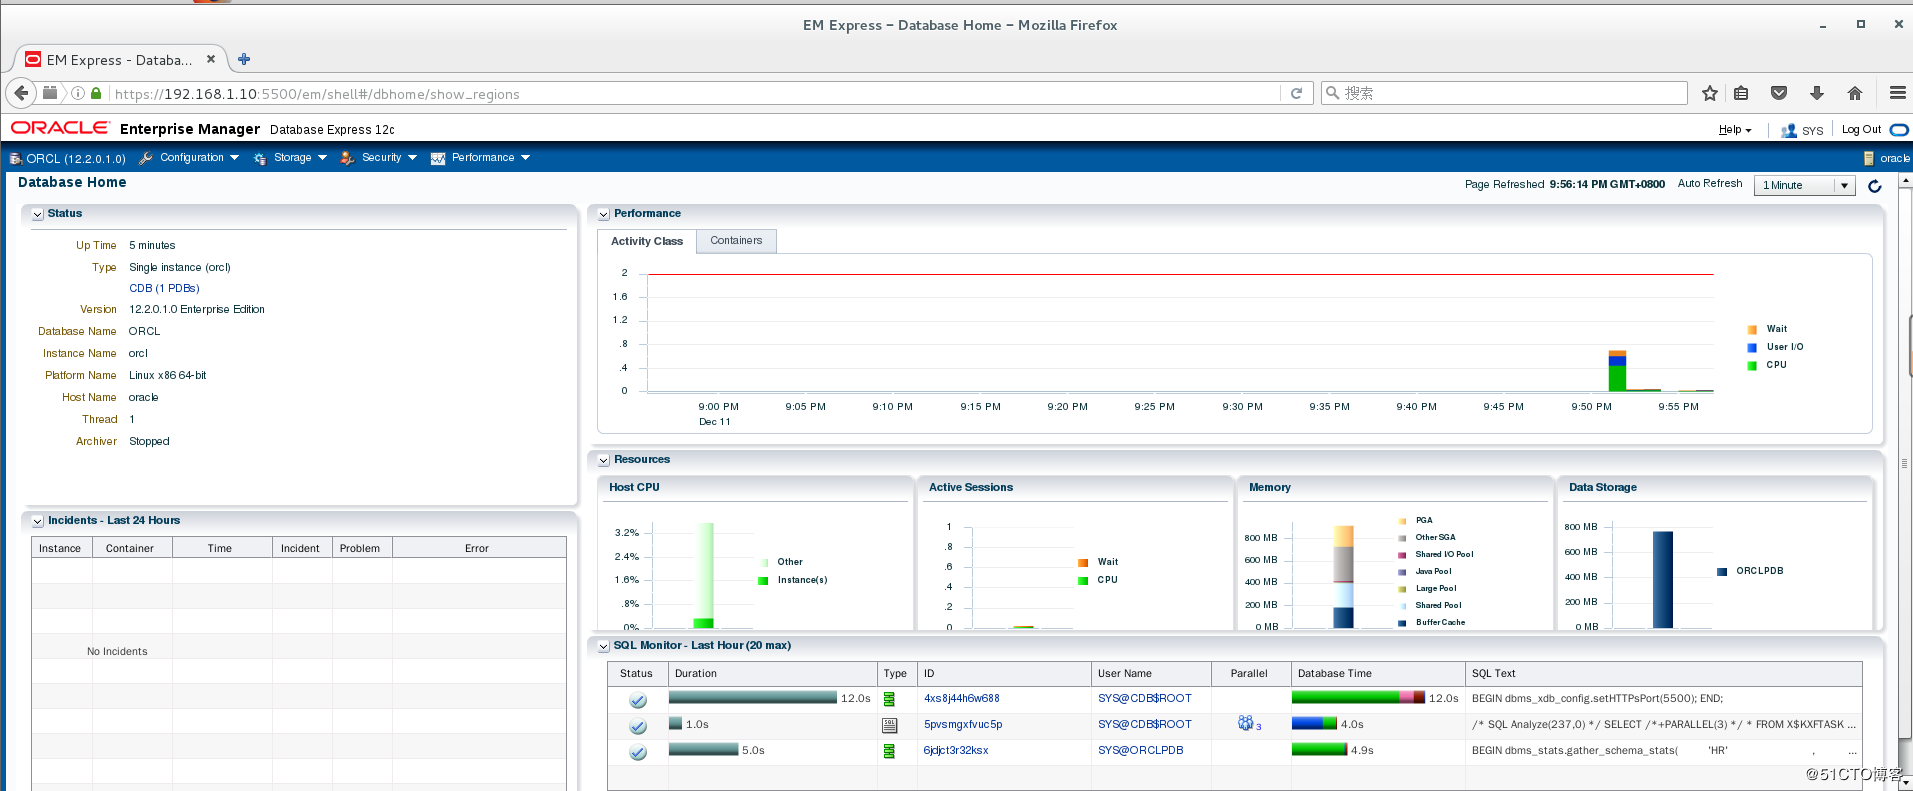Click the Log Out power icon

pyautogui.click(x=1900, y=130)
